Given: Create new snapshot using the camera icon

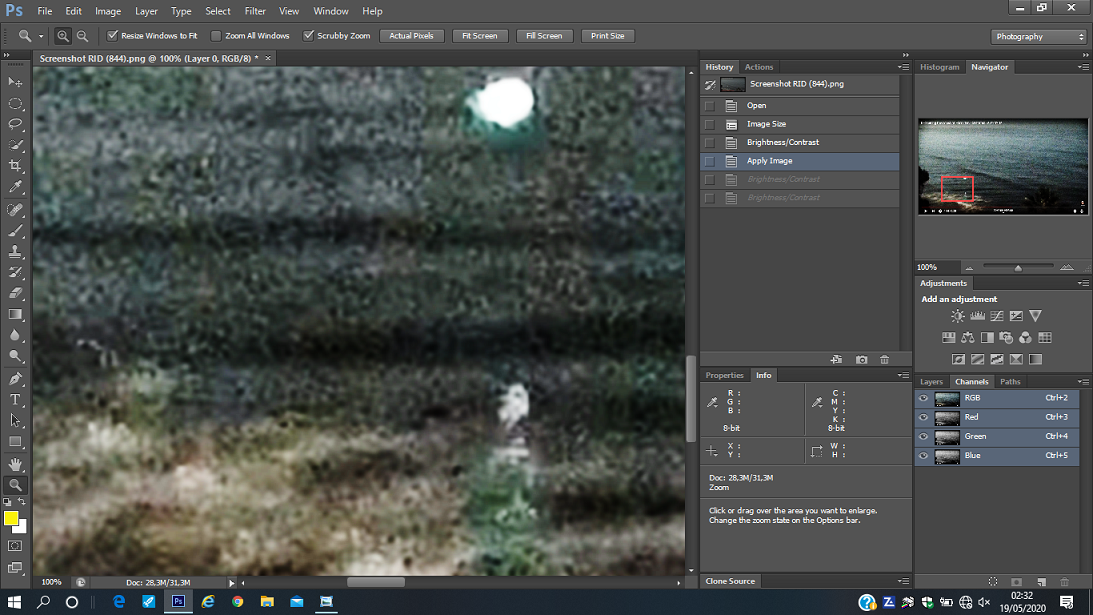Looking at the screenshot, I should (862, 359).
